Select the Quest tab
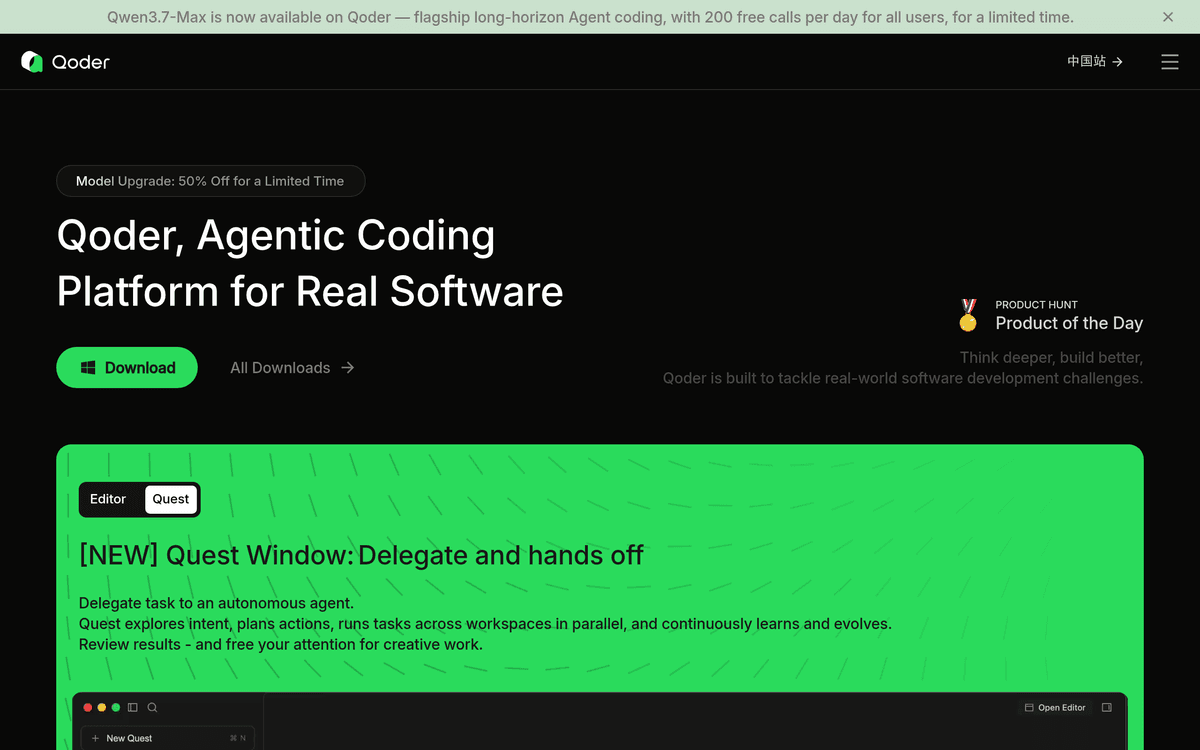The height and width of the screenshot is (750, 1200). click(171, 499)
